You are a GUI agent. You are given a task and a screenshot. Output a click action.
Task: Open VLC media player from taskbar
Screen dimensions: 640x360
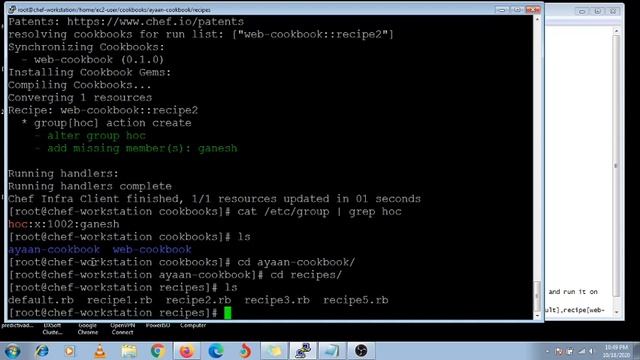pos(100,351)
